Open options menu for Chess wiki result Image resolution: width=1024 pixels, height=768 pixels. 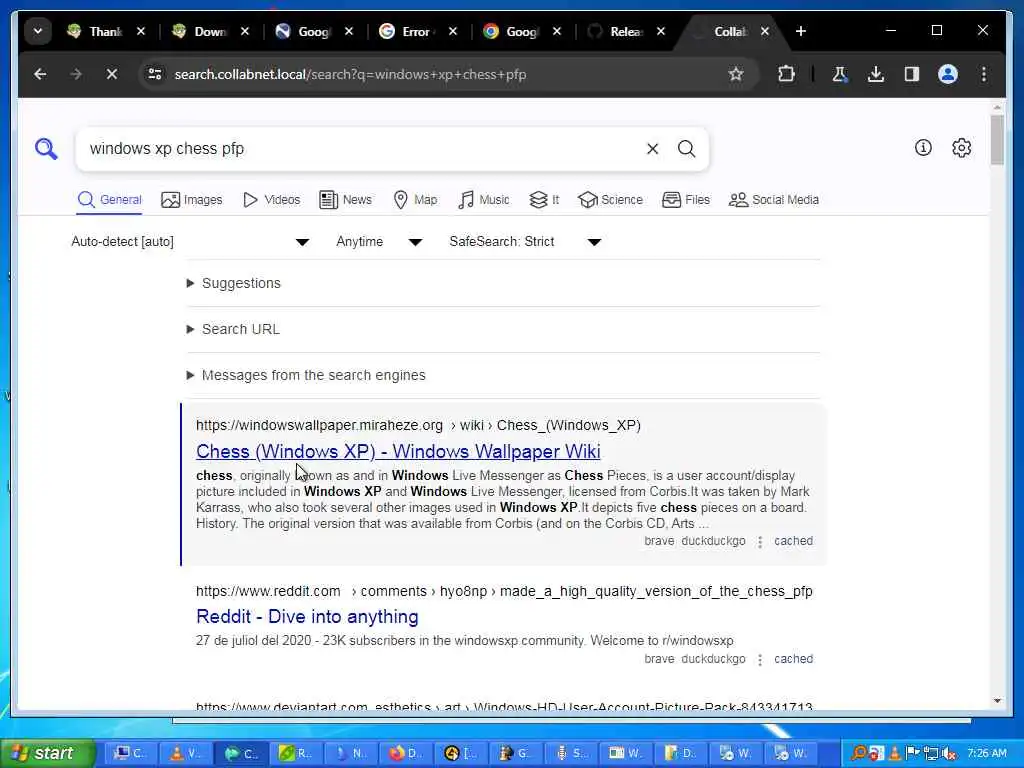760,541
